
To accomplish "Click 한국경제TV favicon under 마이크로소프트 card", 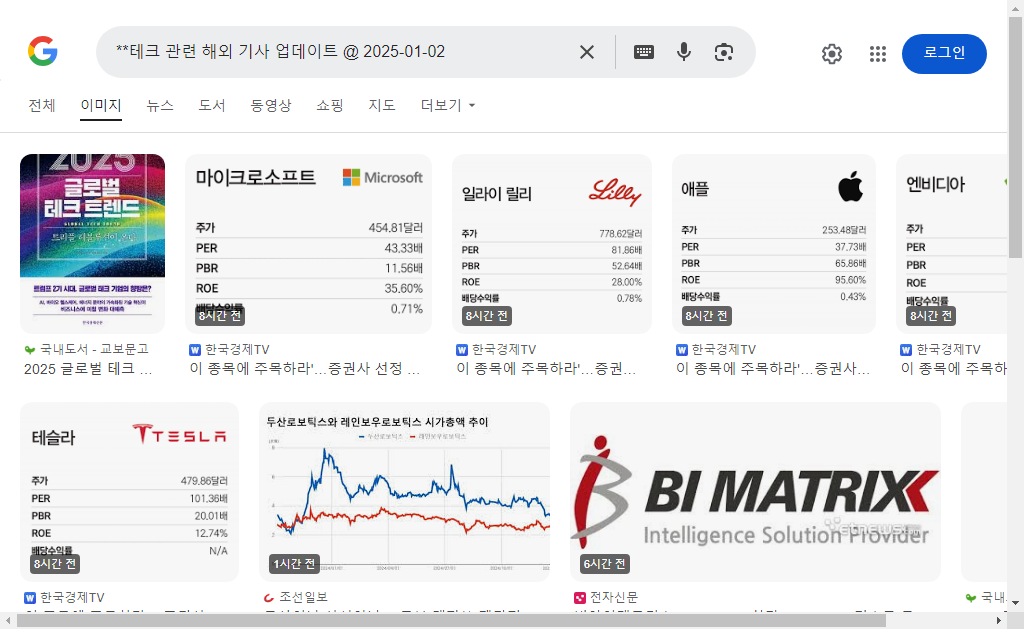I will [195, 350].
